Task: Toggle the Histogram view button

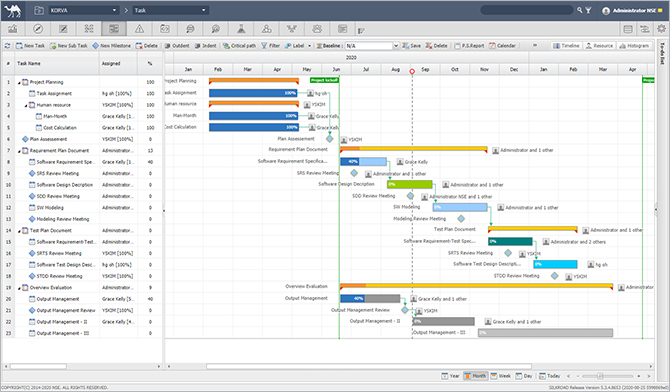Action: click(634, 46)
